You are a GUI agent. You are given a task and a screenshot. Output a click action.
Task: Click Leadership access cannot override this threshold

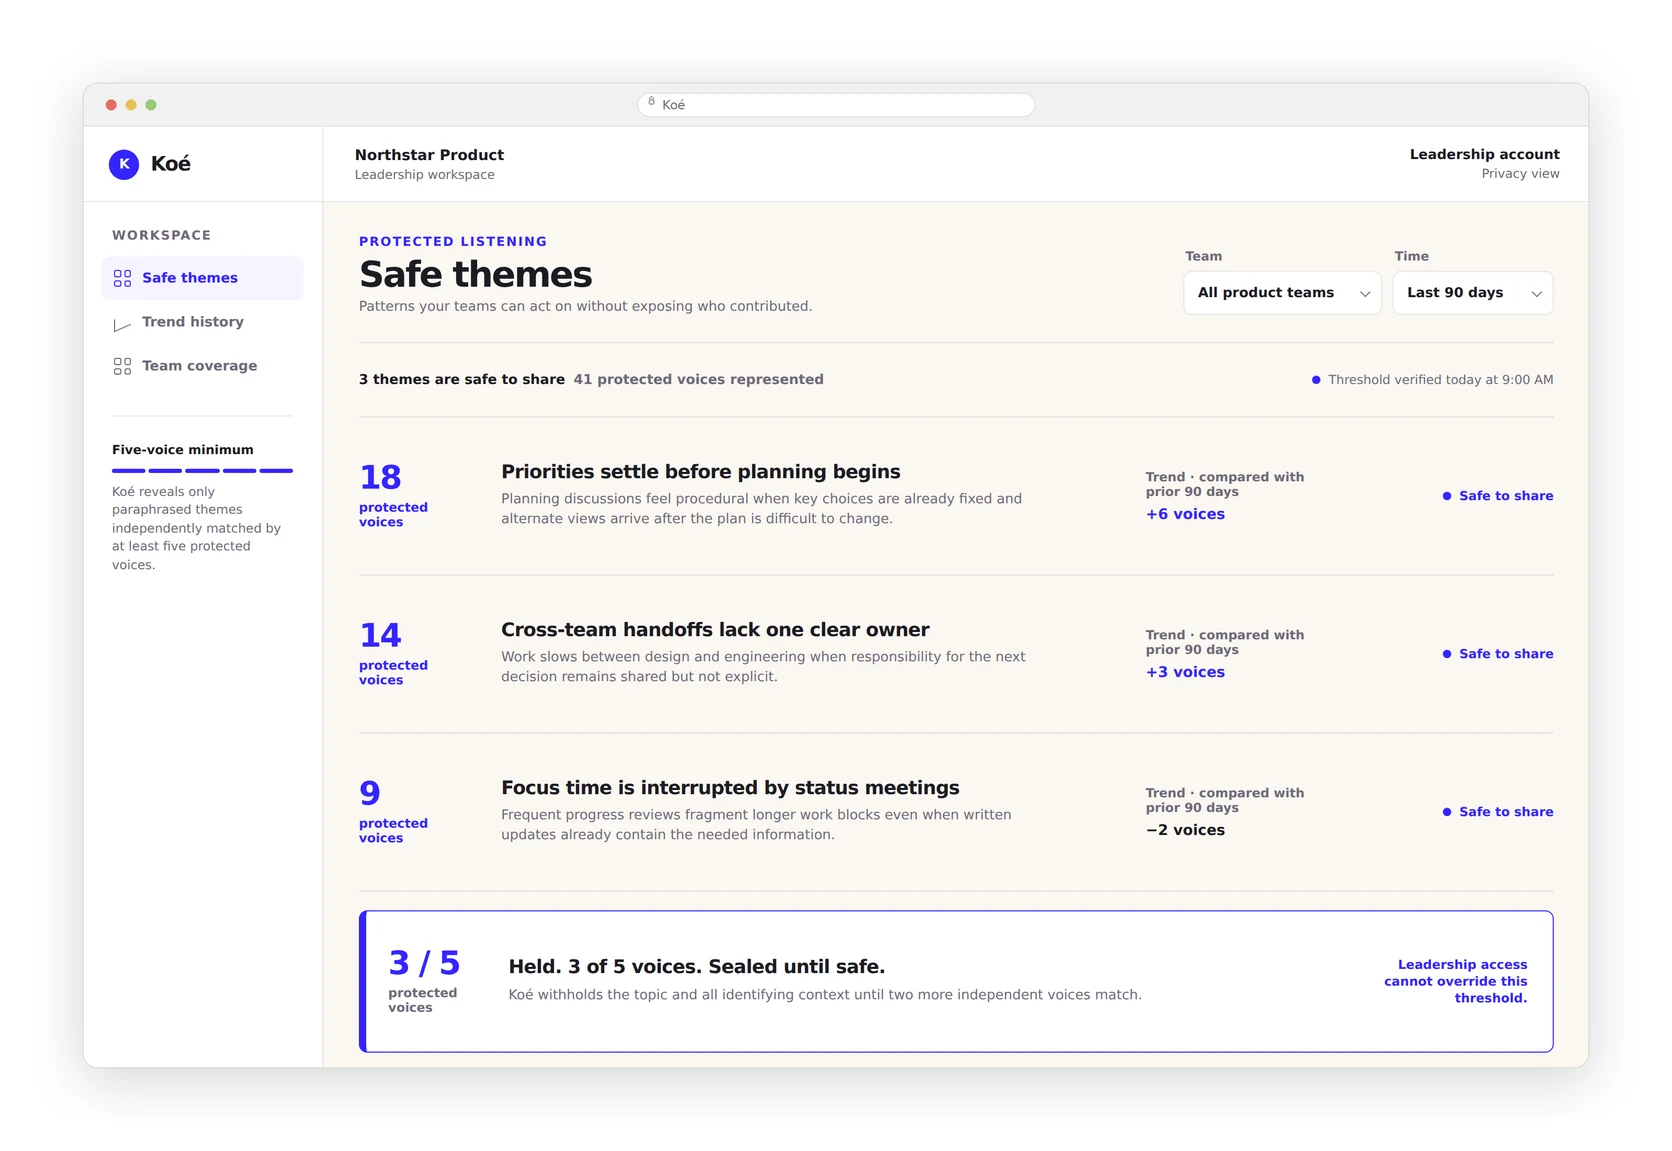[1455, 981]
